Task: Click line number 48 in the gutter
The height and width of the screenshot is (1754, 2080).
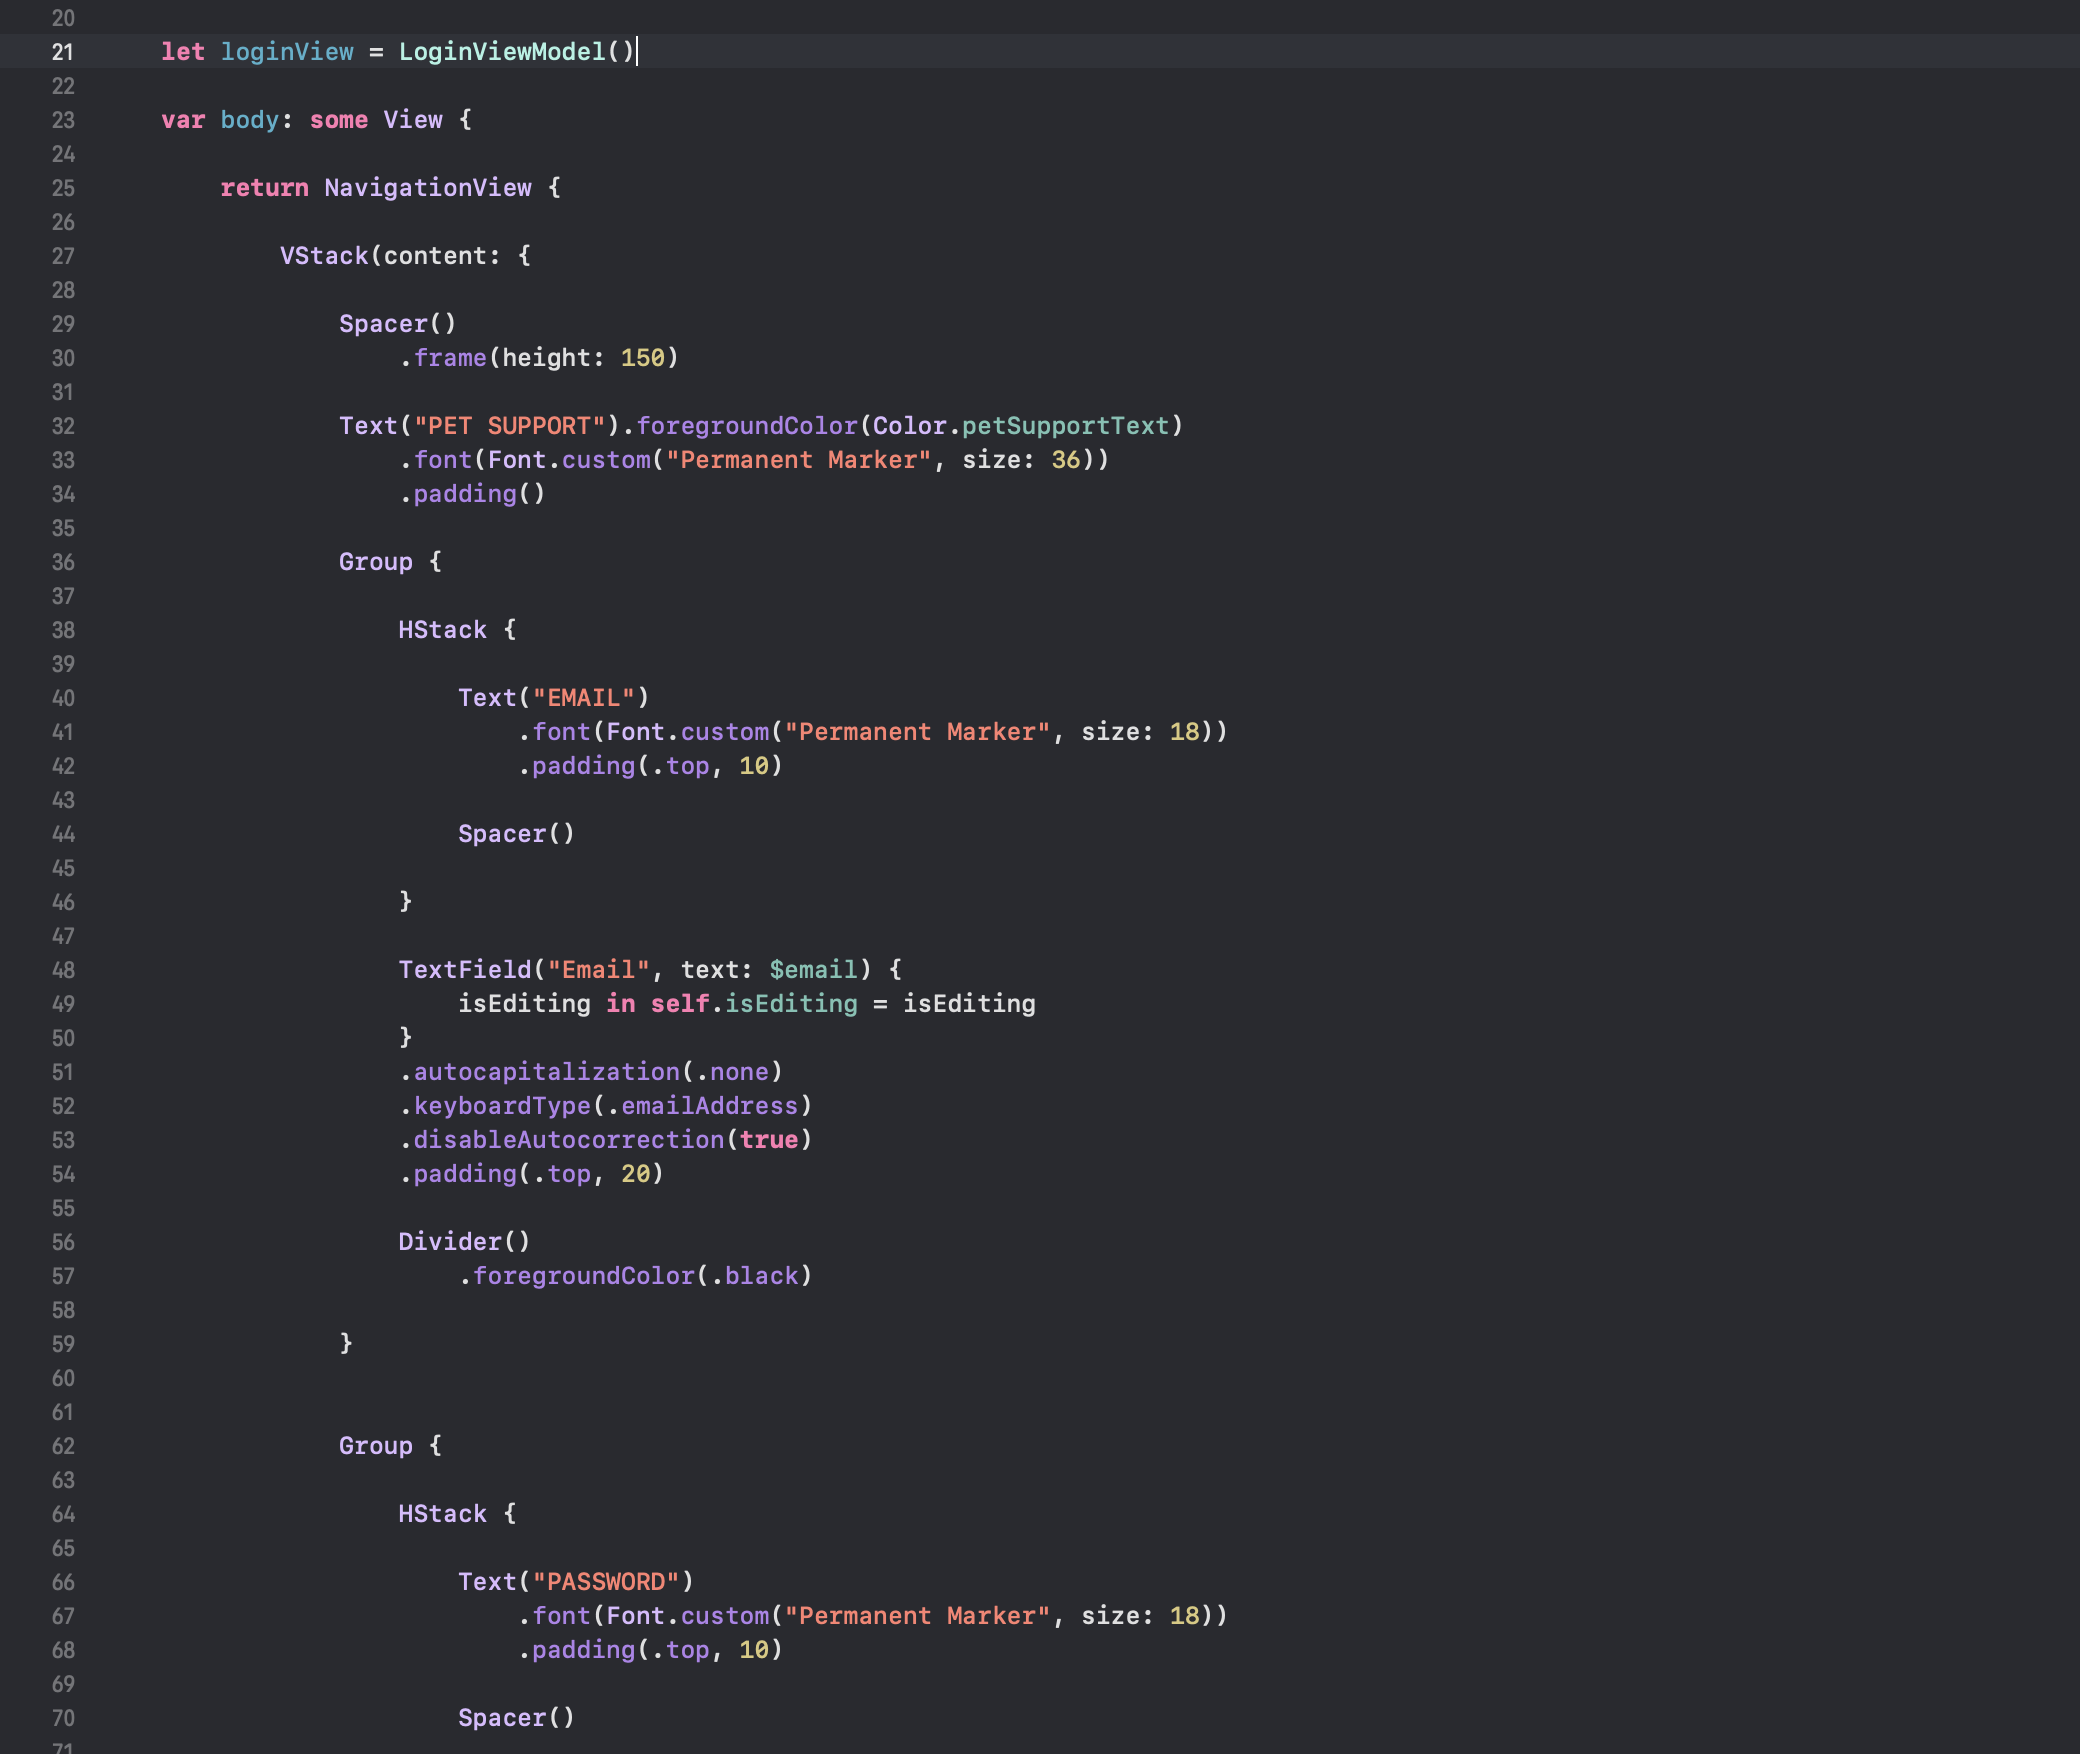Action: tap(63, 970)
